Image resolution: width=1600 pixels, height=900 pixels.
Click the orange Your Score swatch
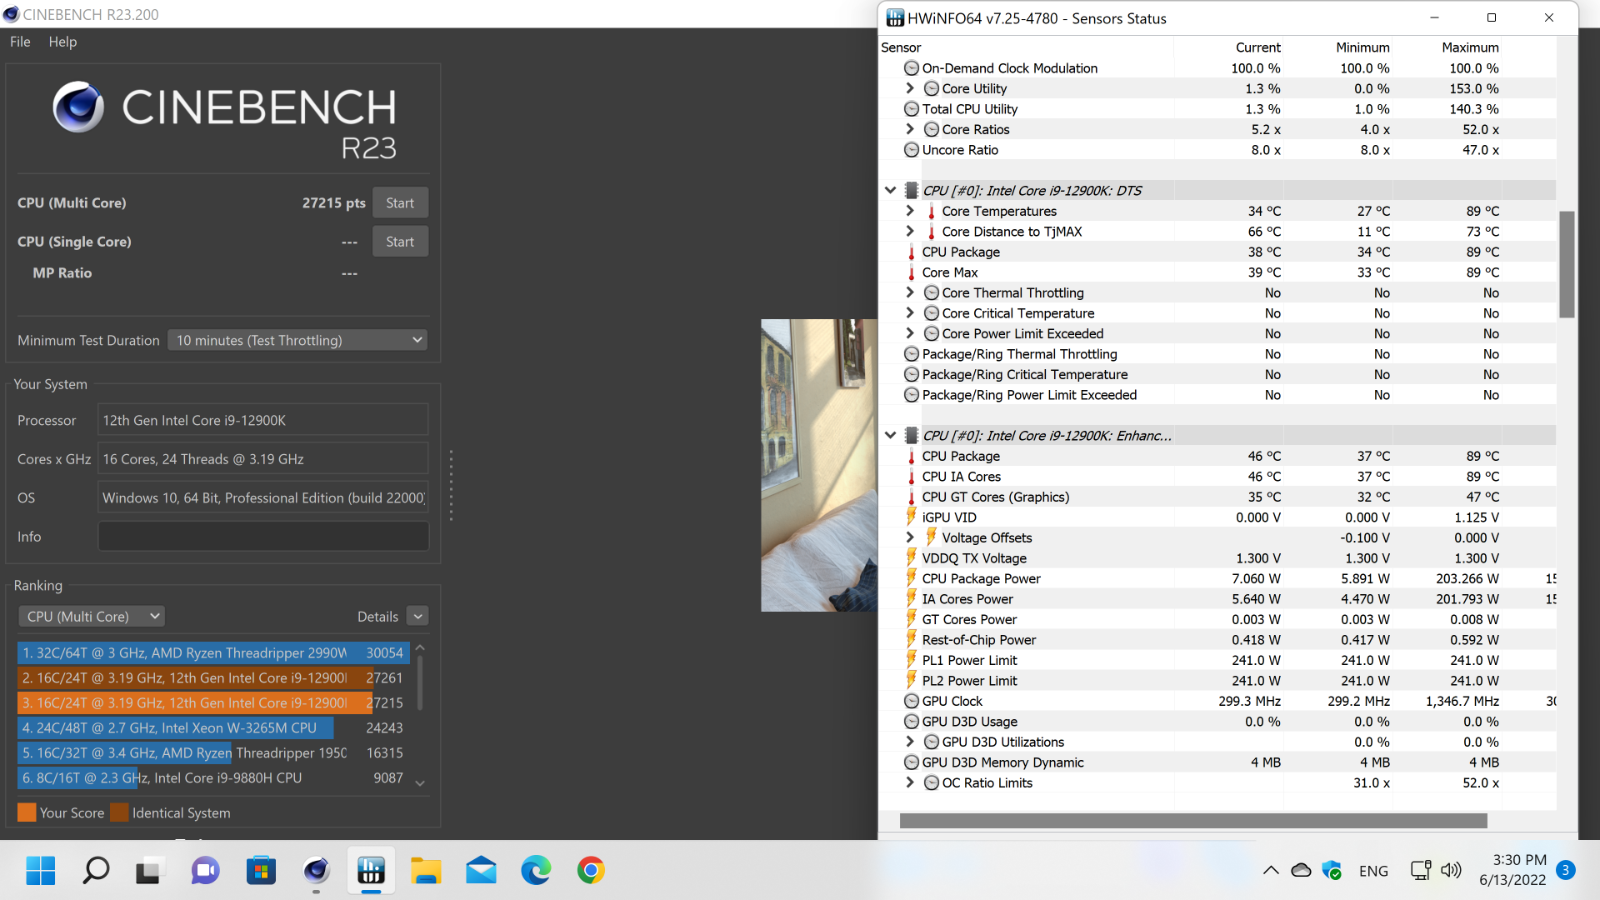(x=27, y=812)
